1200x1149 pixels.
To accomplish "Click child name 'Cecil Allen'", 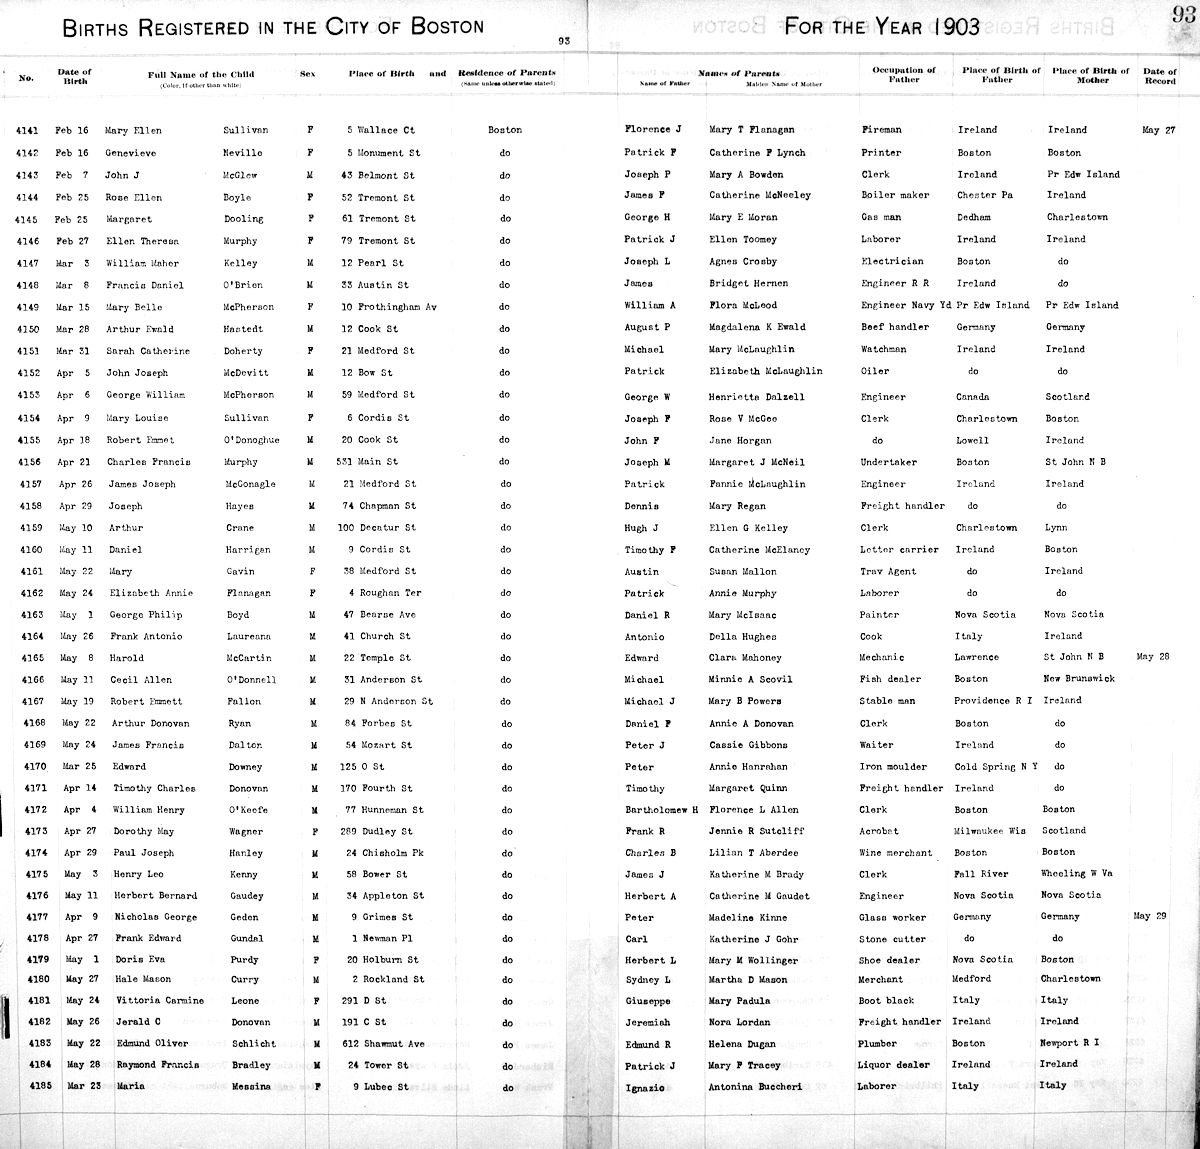I will click(140, 680).
